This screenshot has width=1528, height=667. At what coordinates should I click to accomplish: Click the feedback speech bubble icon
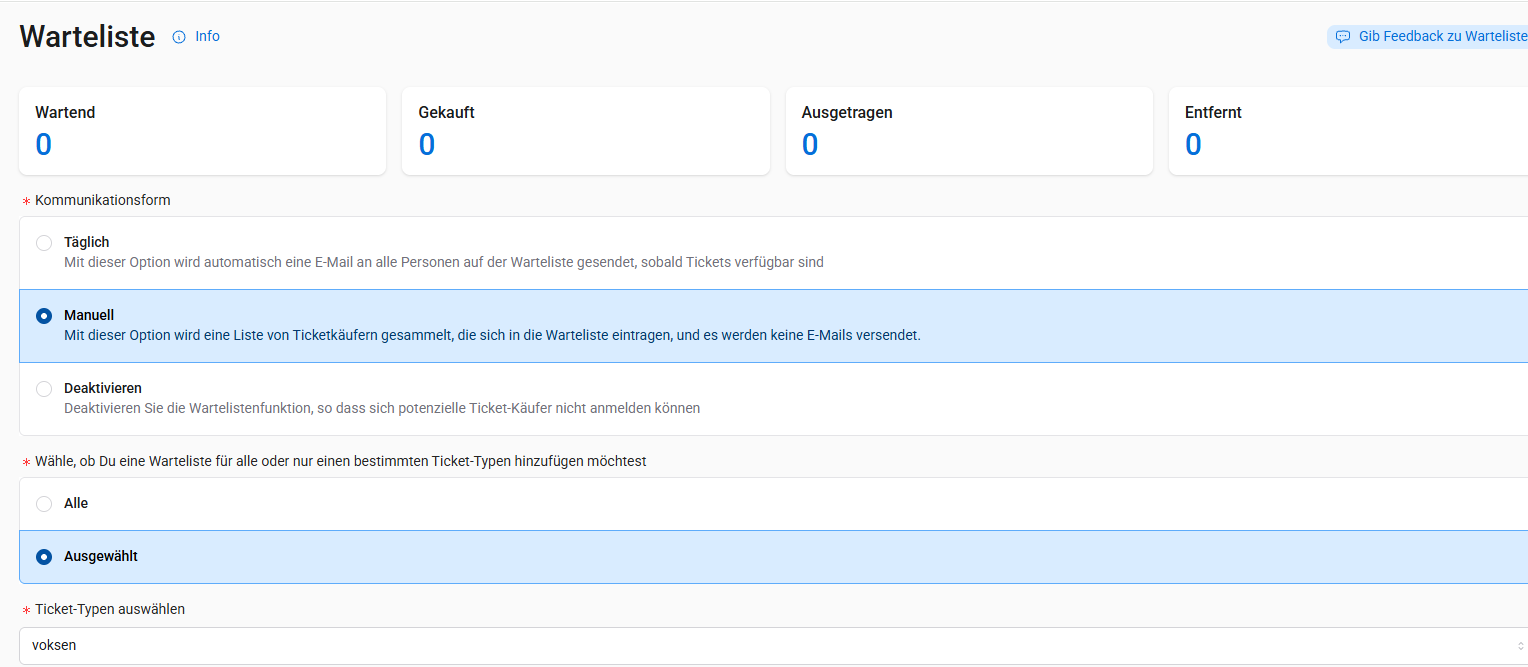point(1343,37)
